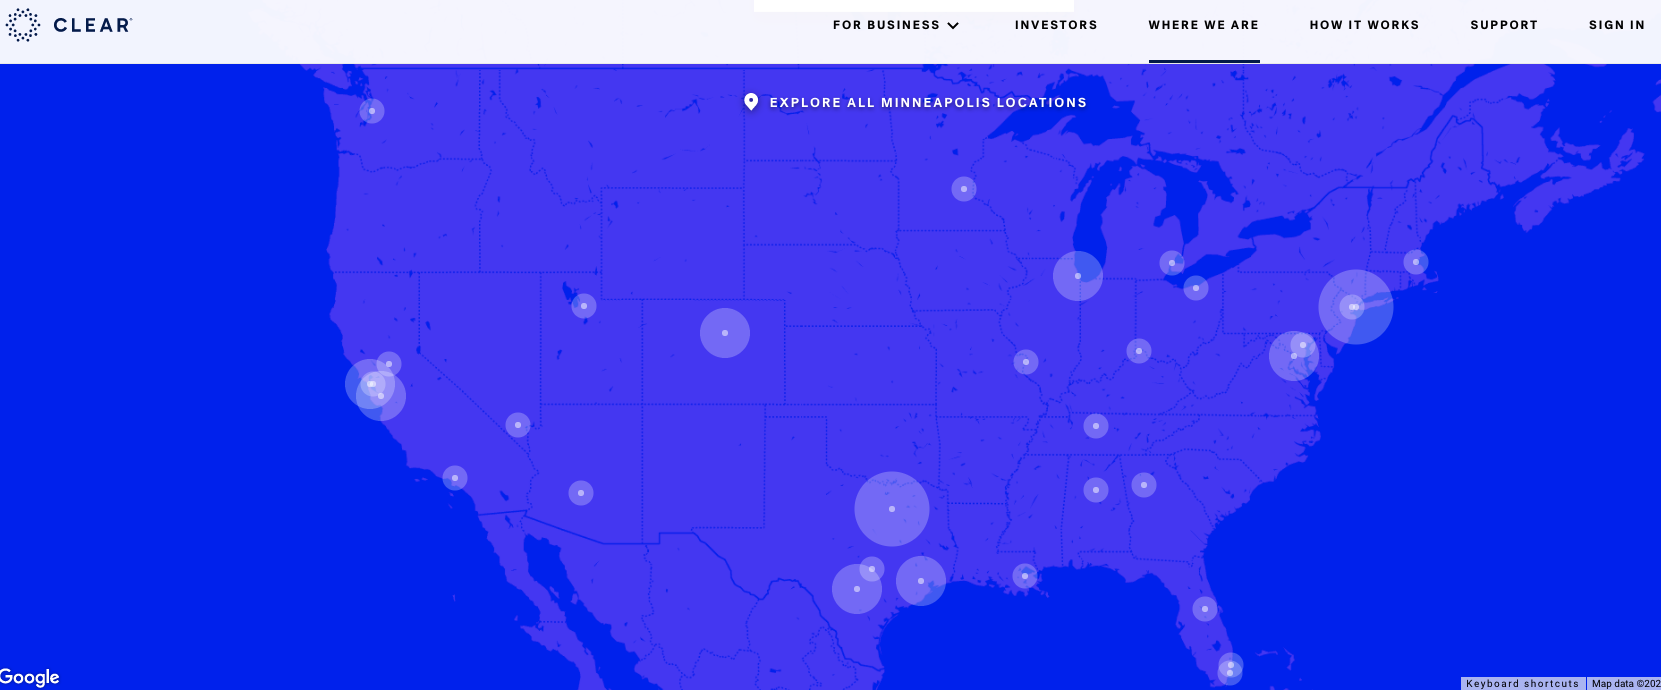
Task: Open the How It Works page
Action: [x=1364, y=25]
